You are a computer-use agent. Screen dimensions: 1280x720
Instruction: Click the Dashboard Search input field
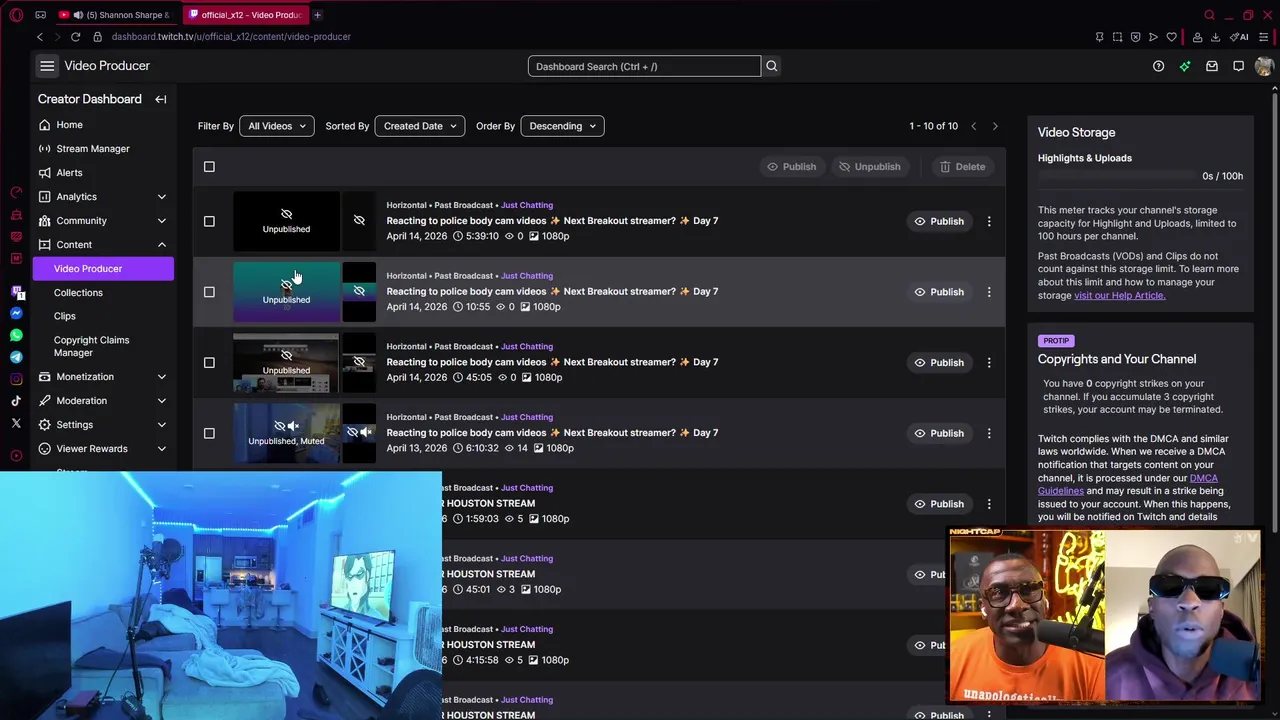[x=644, y=66]
